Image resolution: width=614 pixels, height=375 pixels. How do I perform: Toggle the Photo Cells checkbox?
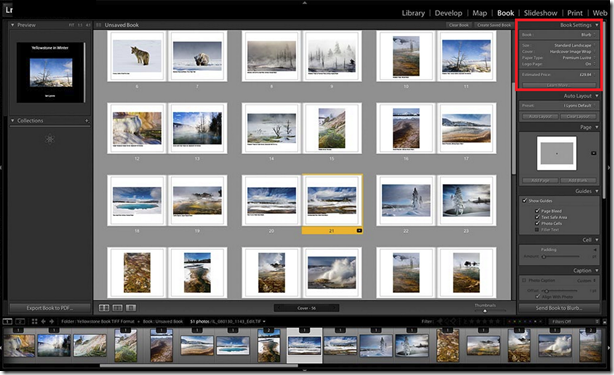point(537,223)
